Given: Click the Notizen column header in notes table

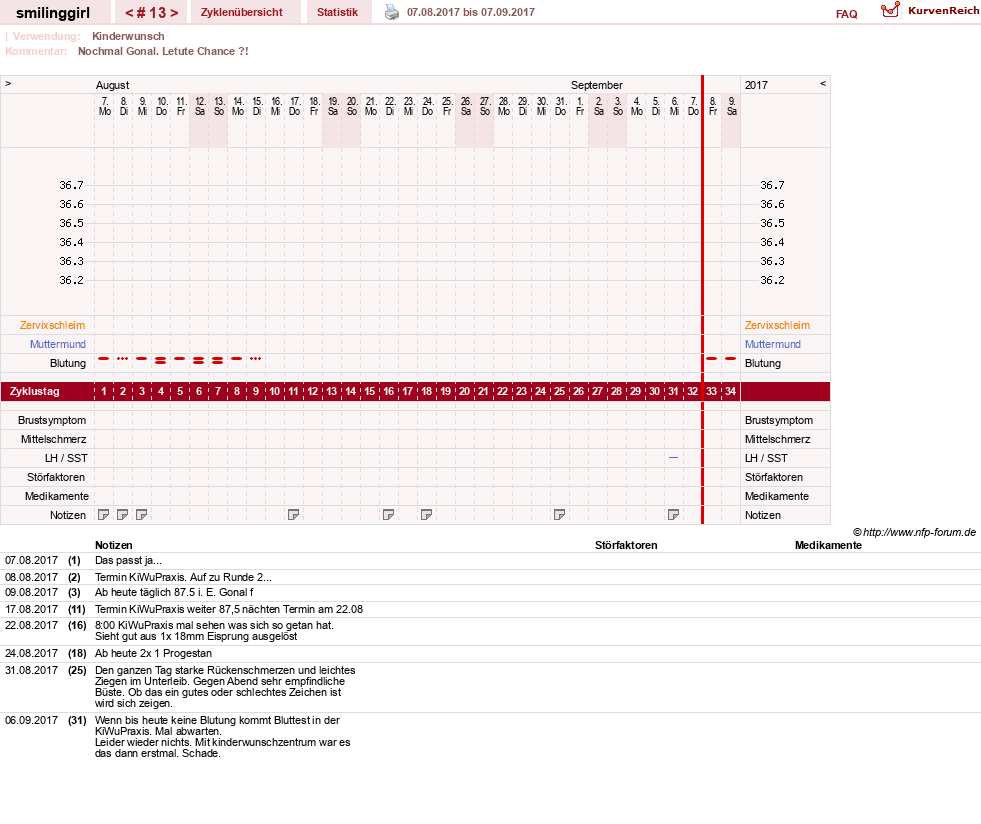Looking at the screenshot, I should pos(114,545).
